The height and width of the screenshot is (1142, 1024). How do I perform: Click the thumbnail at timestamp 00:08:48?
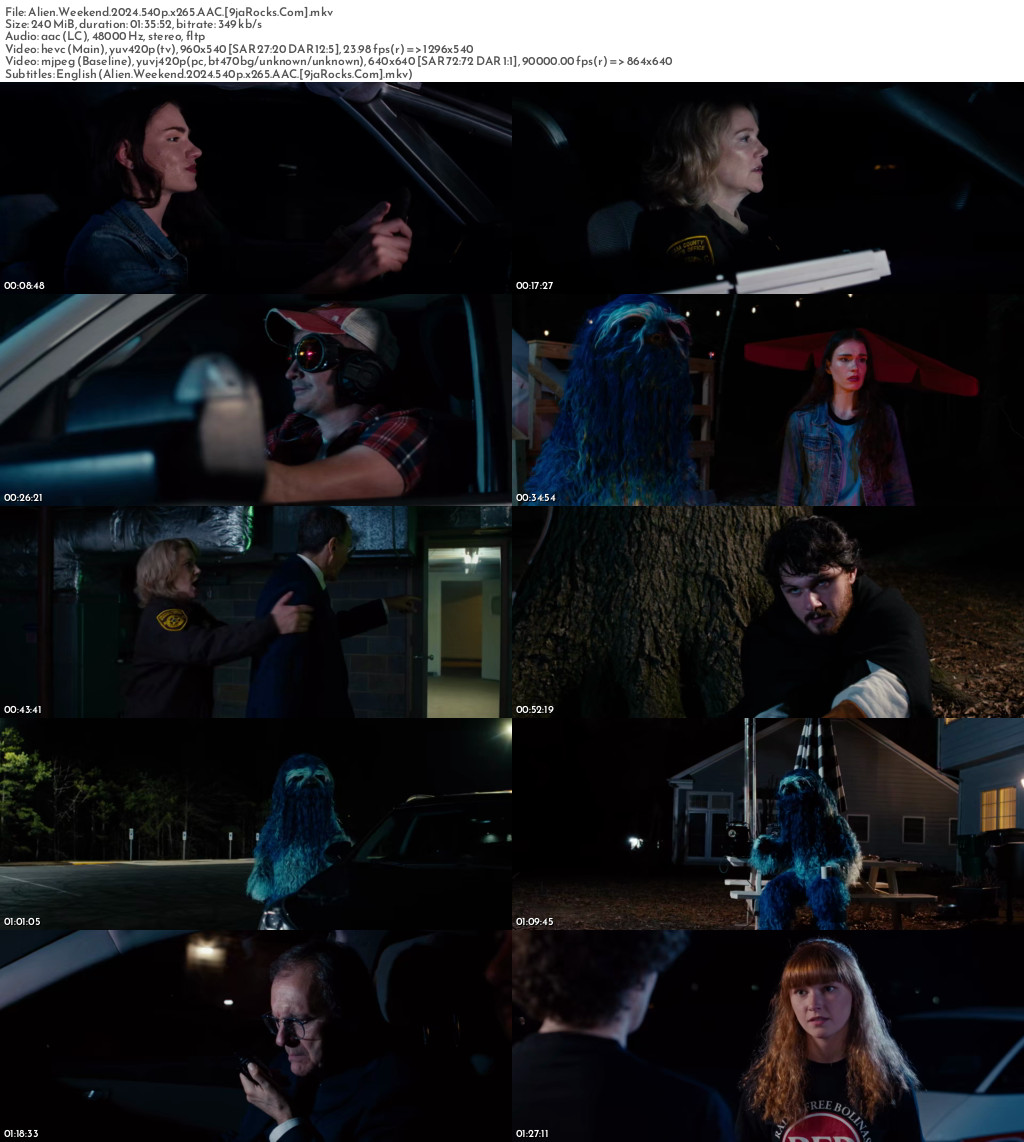coord(255,188)
